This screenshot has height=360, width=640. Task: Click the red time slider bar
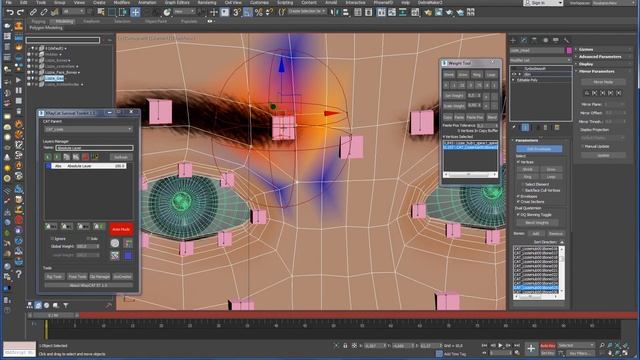coord(358,315)
